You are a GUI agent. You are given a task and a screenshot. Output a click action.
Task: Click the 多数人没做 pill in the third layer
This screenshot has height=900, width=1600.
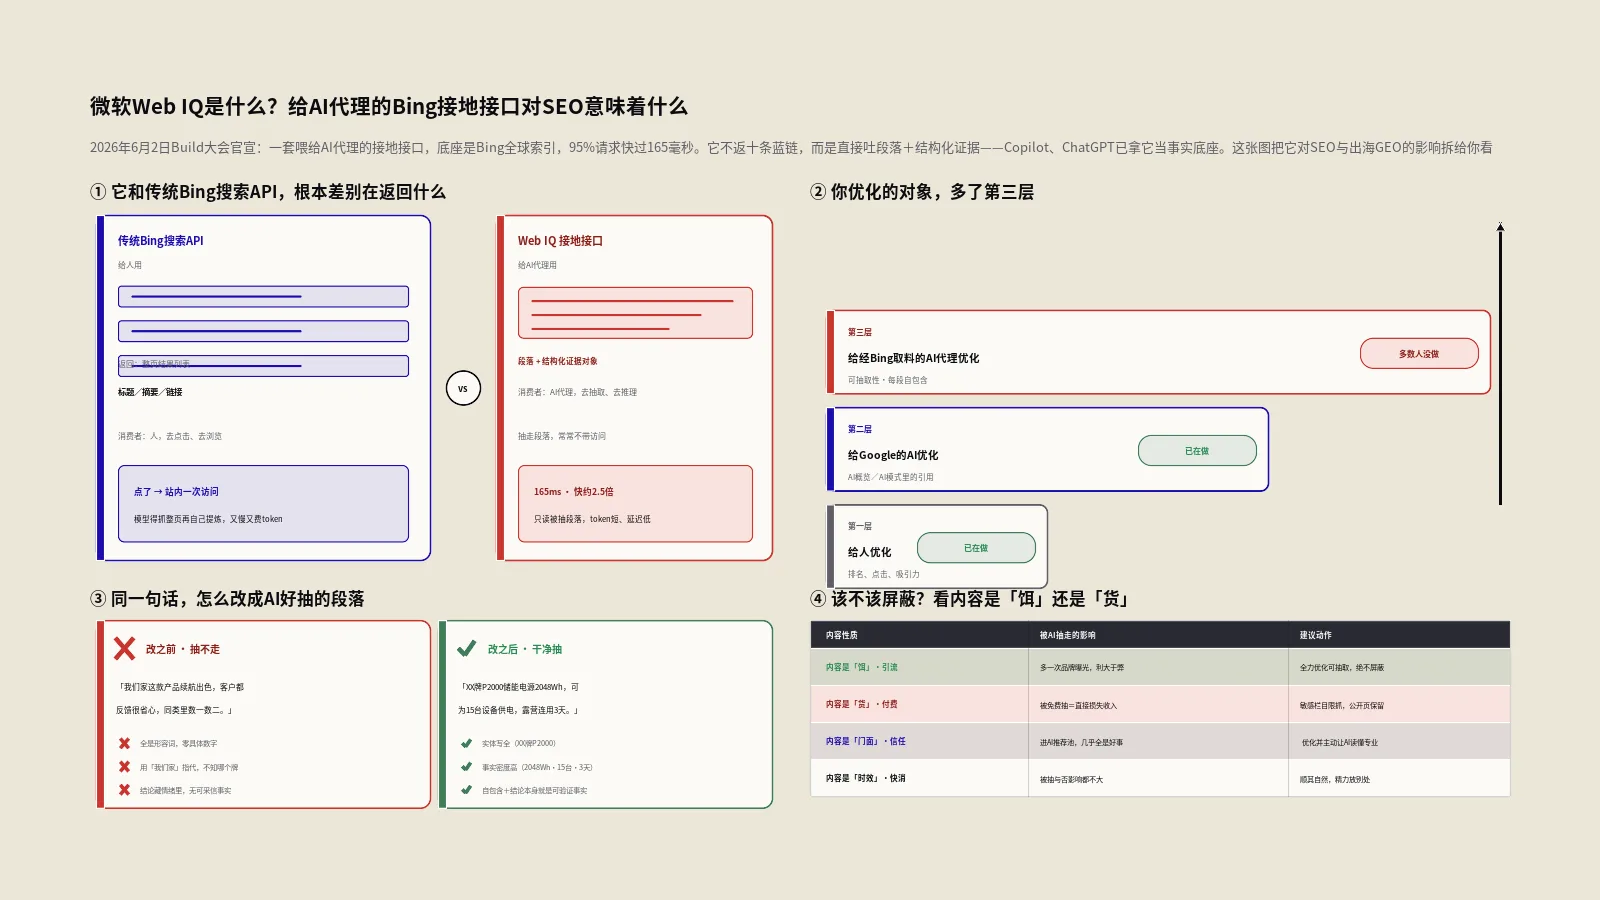click(1419, 353)
